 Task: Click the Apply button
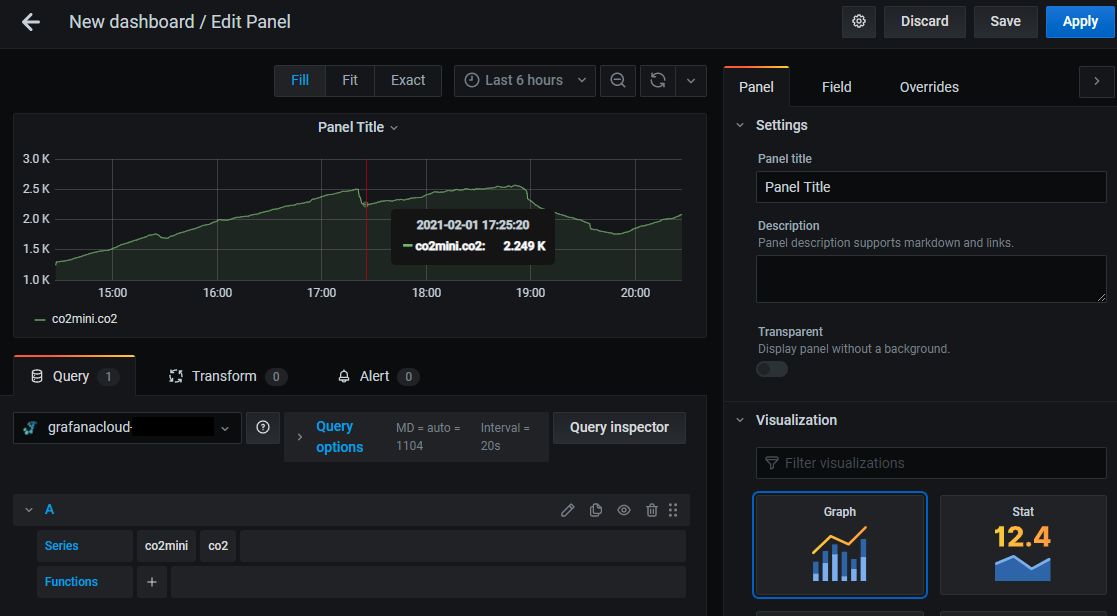pos(1080,21)
